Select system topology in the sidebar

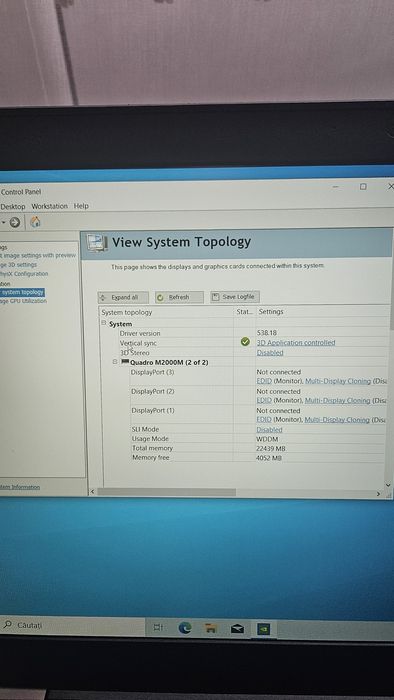point(22,292)
